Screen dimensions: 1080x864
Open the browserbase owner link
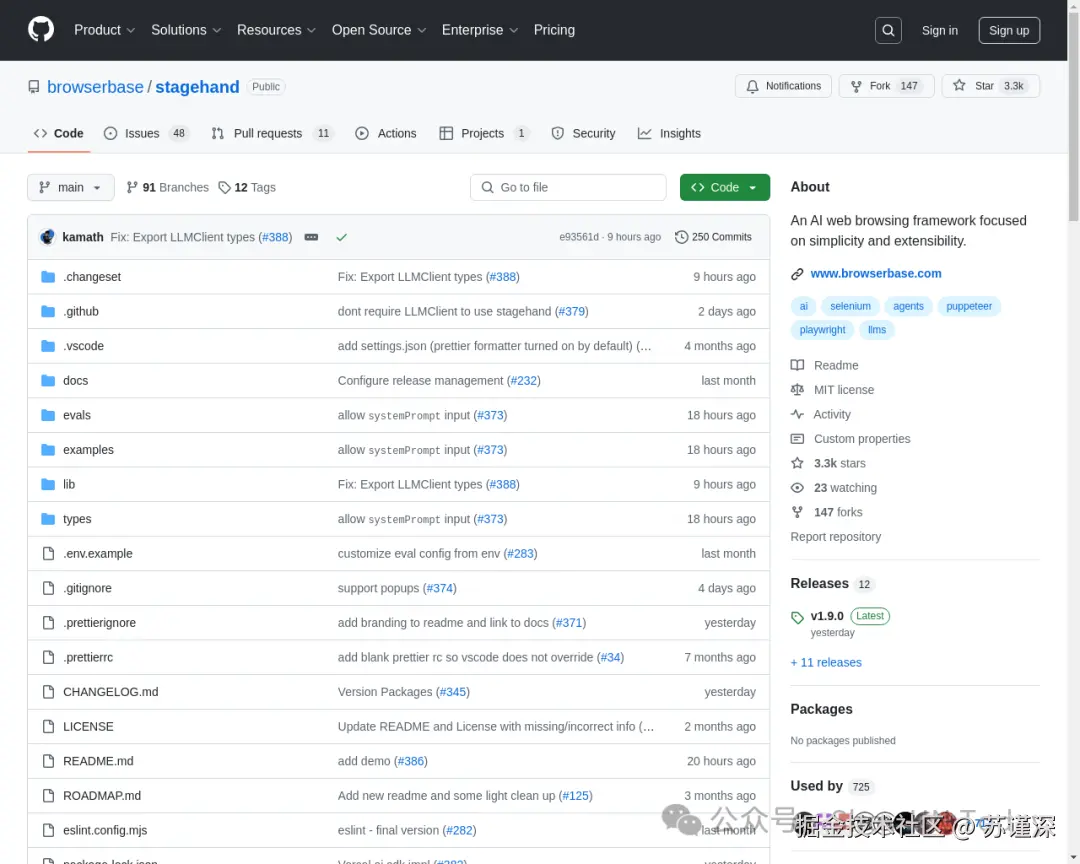(x=95, y=87)
